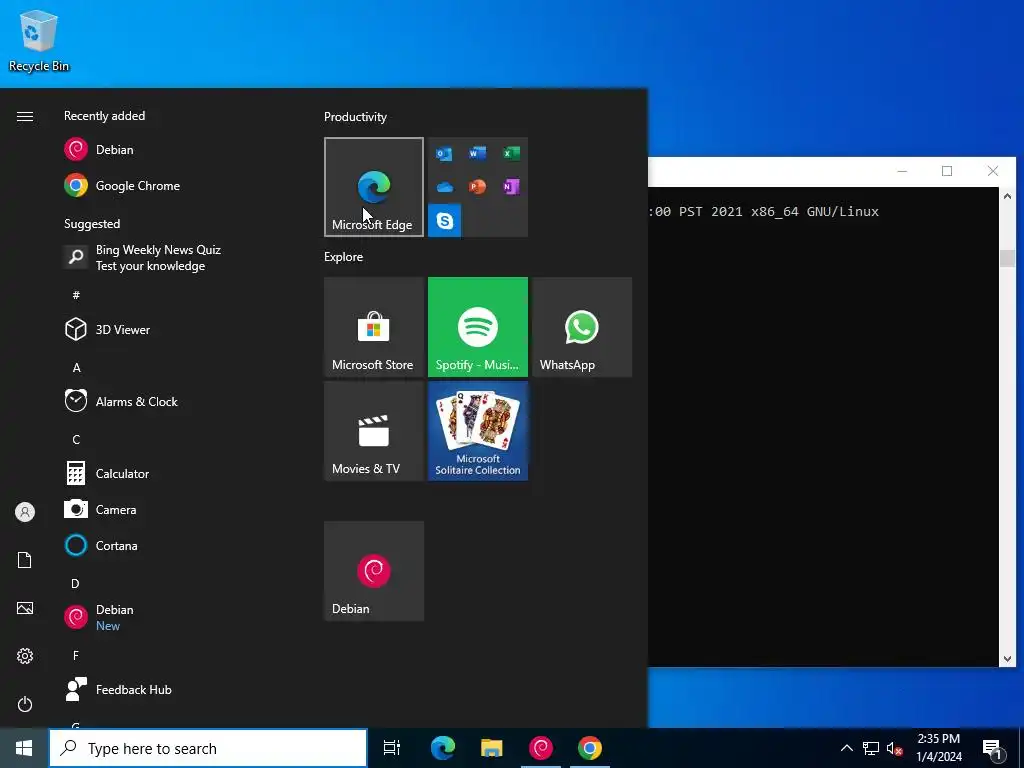Click terminal scrollbar up arrow
The image size is (1024, 768).
[1007, 196]
